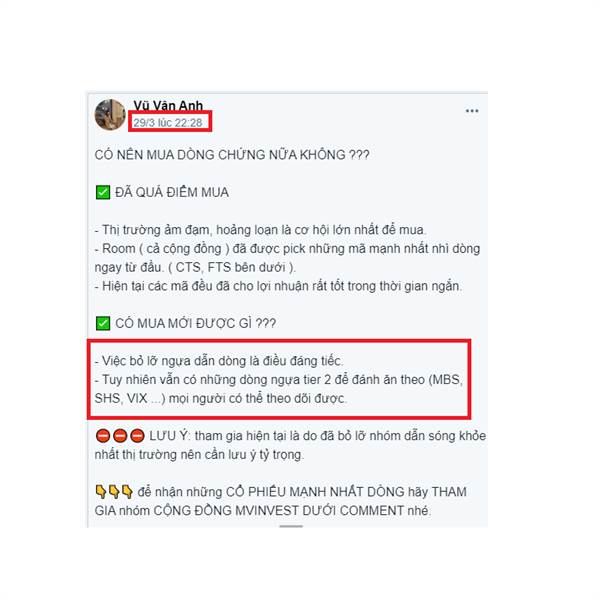Viewport: 600px width, 600px height.
Task: Click the no-entry emoji touching LƯU Ý
Action: tap(137, 436)
